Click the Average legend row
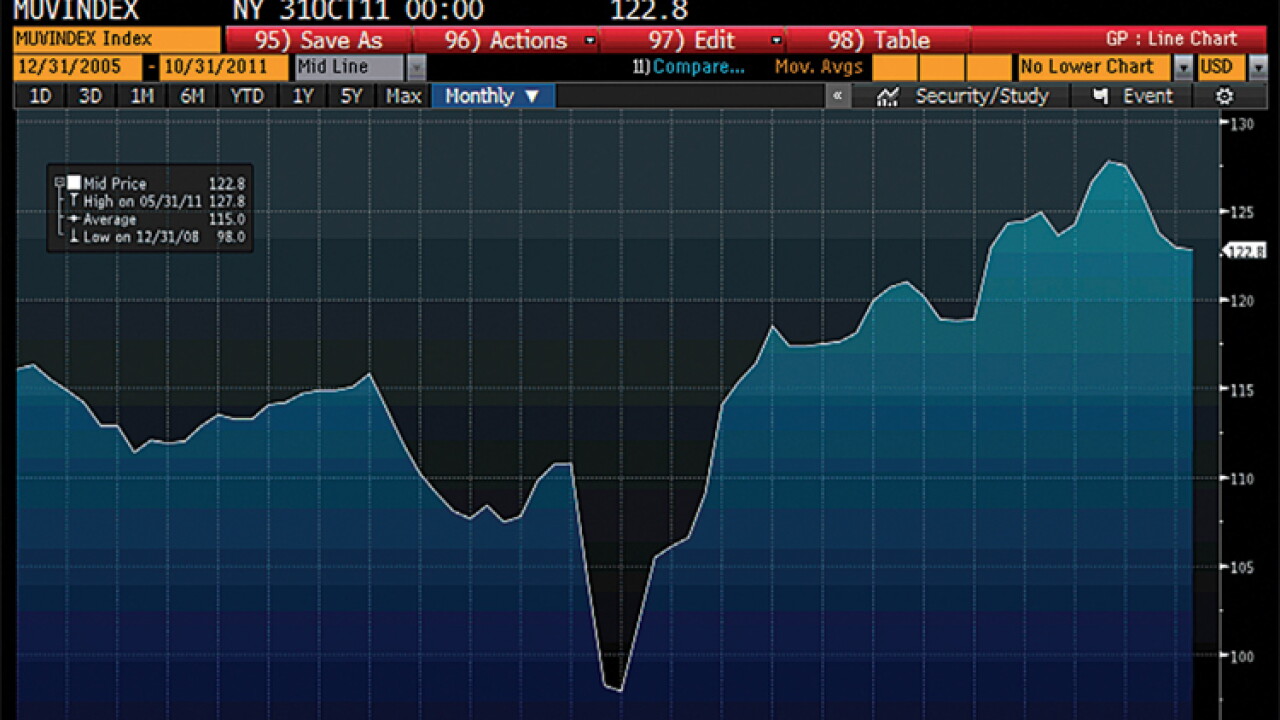Image resolution: width=1280 pixels, height=720 pixels. coord(110,219)
